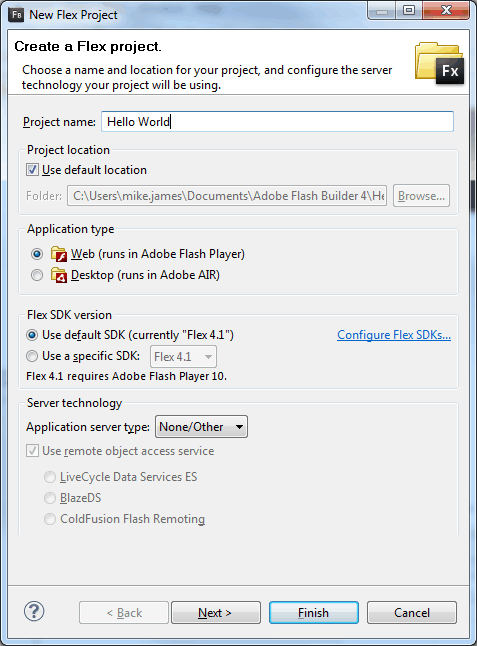Click the Finish button
Viewport: 477px width, 646px height.
click(x=313, y=613)
